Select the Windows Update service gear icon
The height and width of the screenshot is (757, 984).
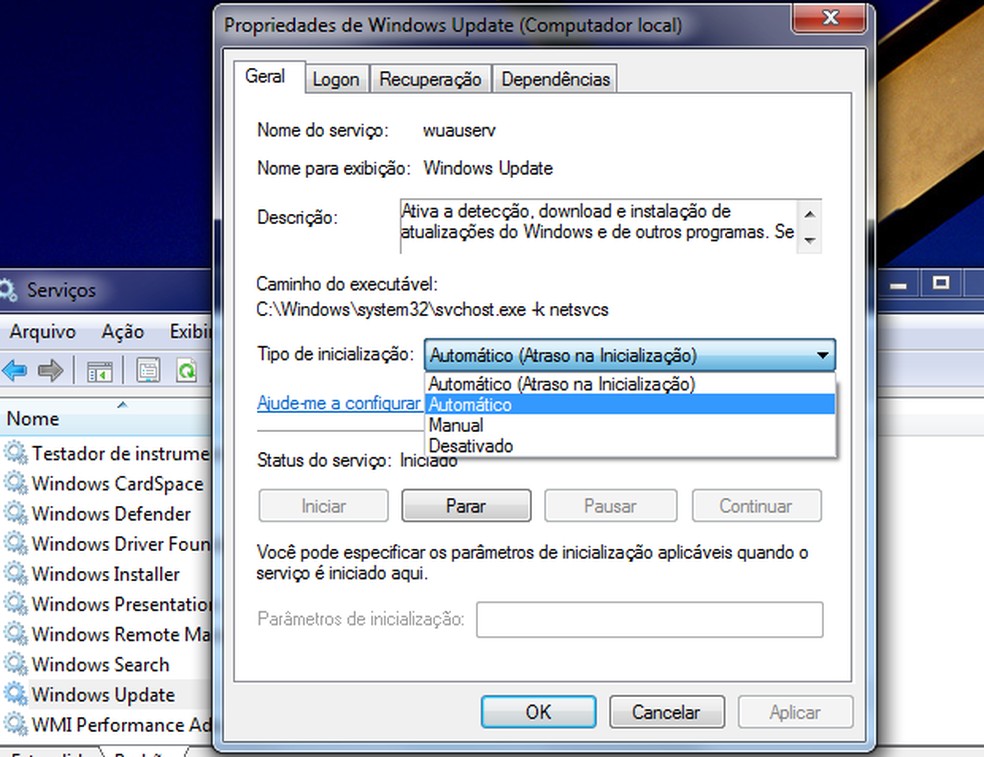[x=17, y=694]
